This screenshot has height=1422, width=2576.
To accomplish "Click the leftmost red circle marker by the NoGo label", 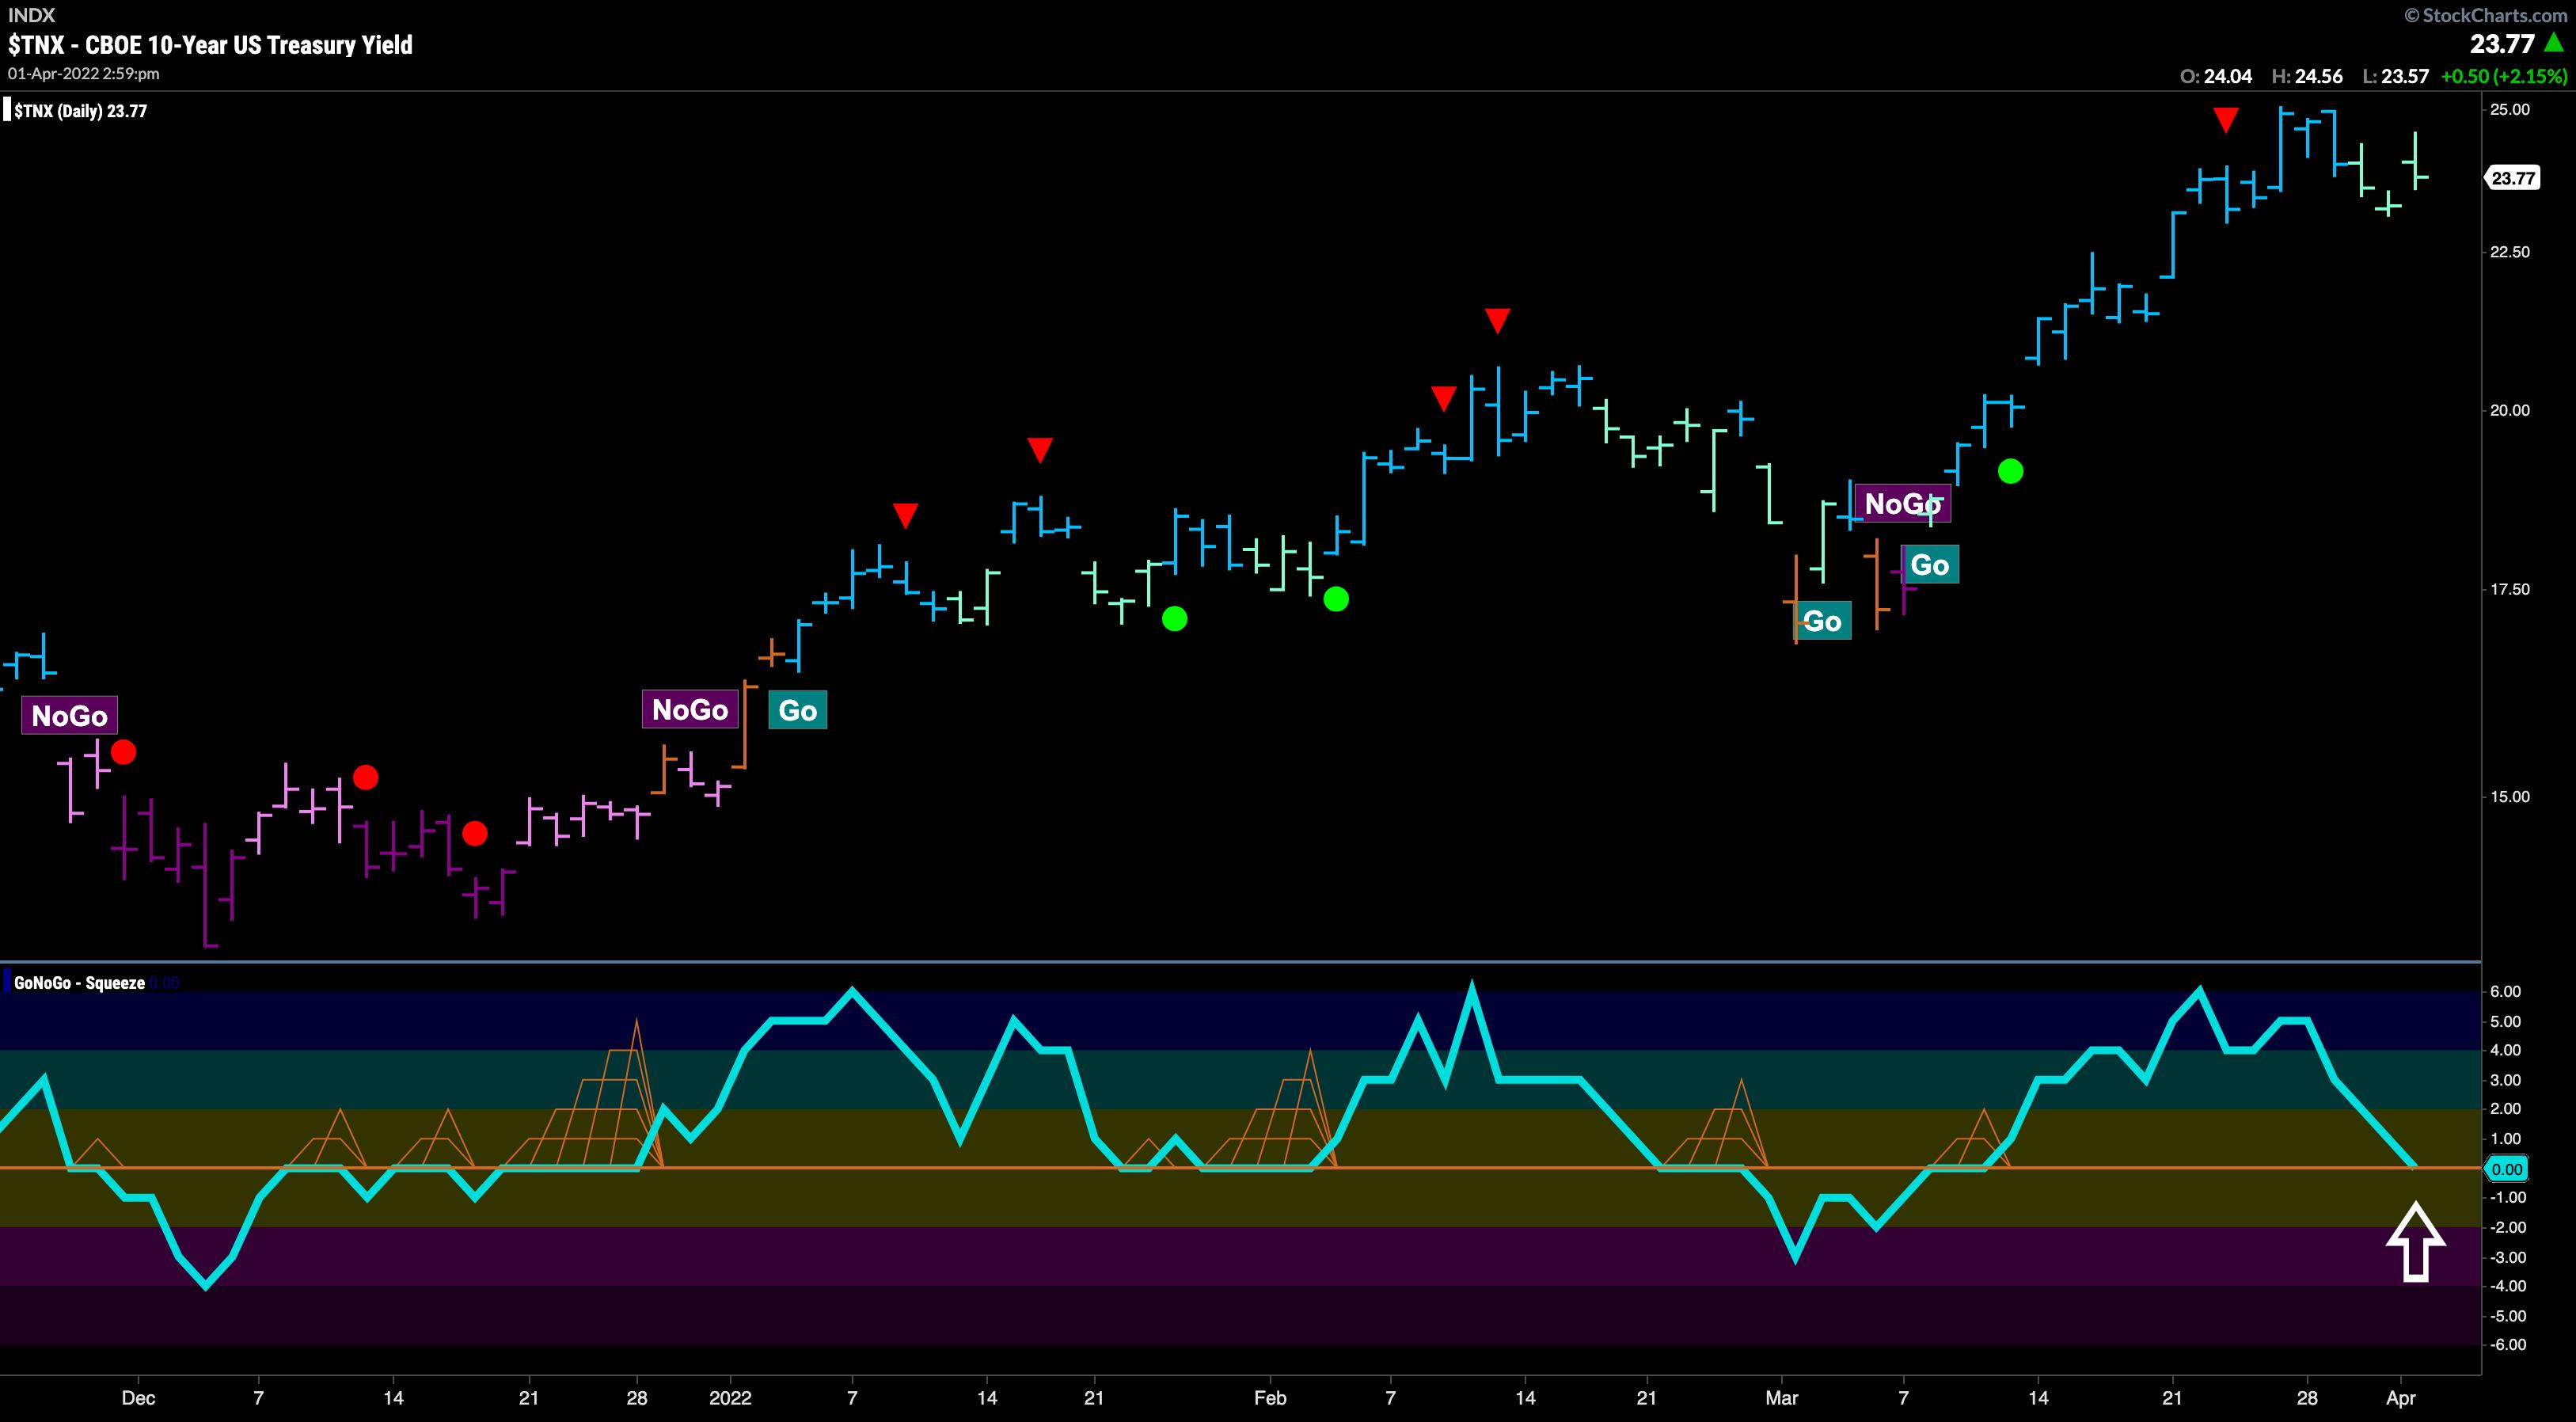I will (x=123, y=752).
